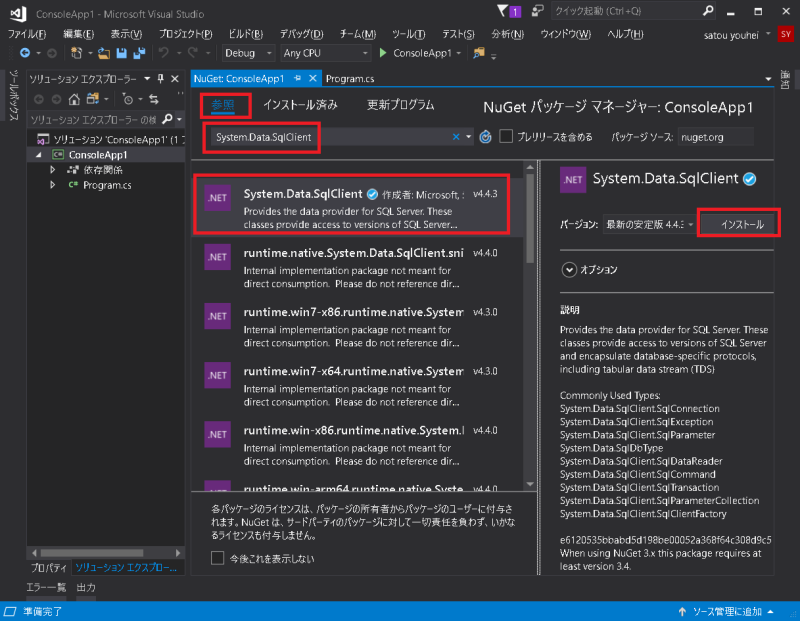The image size is (800, 621).
Task: Click the quick launch search magnifier
Action: (x=708, y=11)
